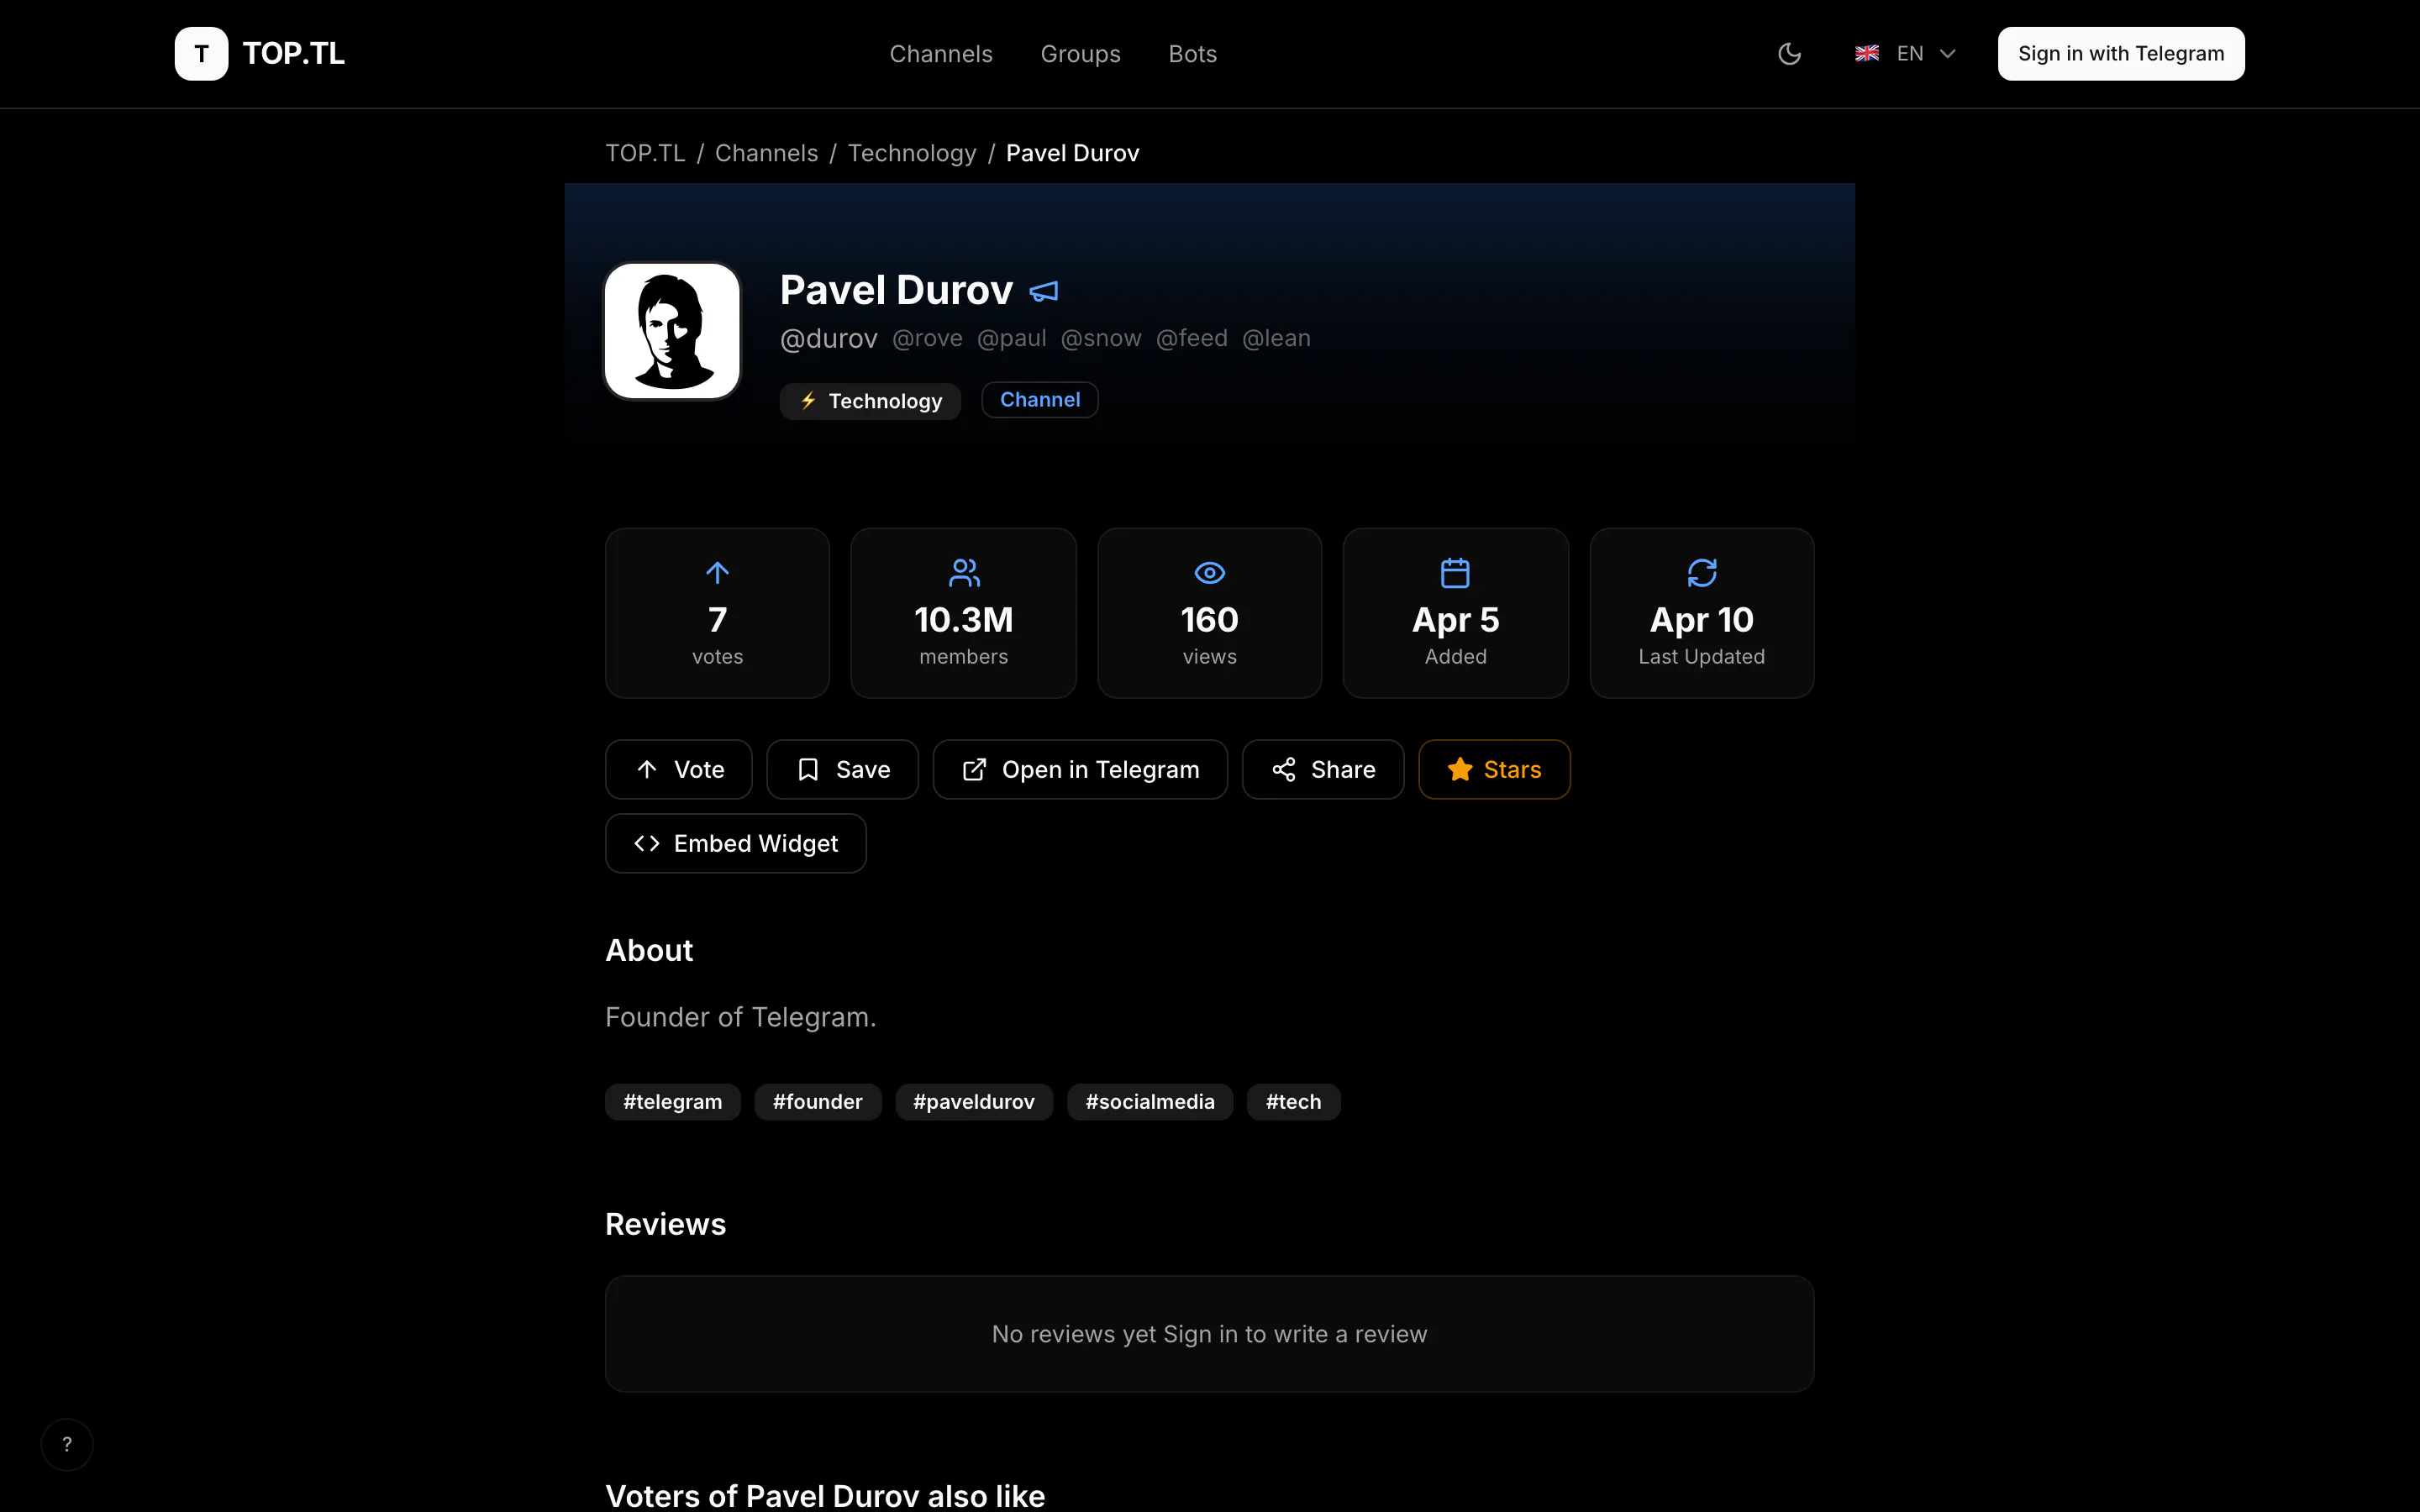Open the Embed Widget option
Screen dimensions: 2420x1512
[736, 843]
